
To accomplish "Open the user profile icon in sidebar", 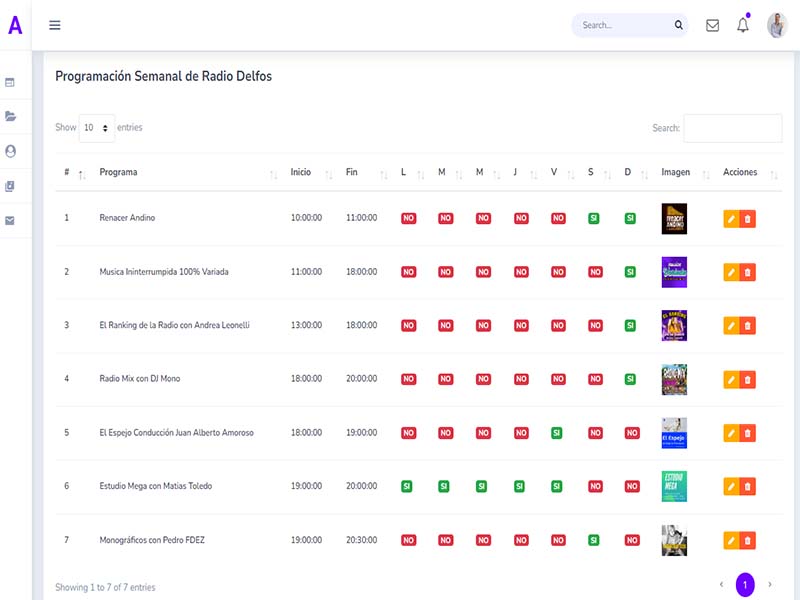I will point(11,151).
